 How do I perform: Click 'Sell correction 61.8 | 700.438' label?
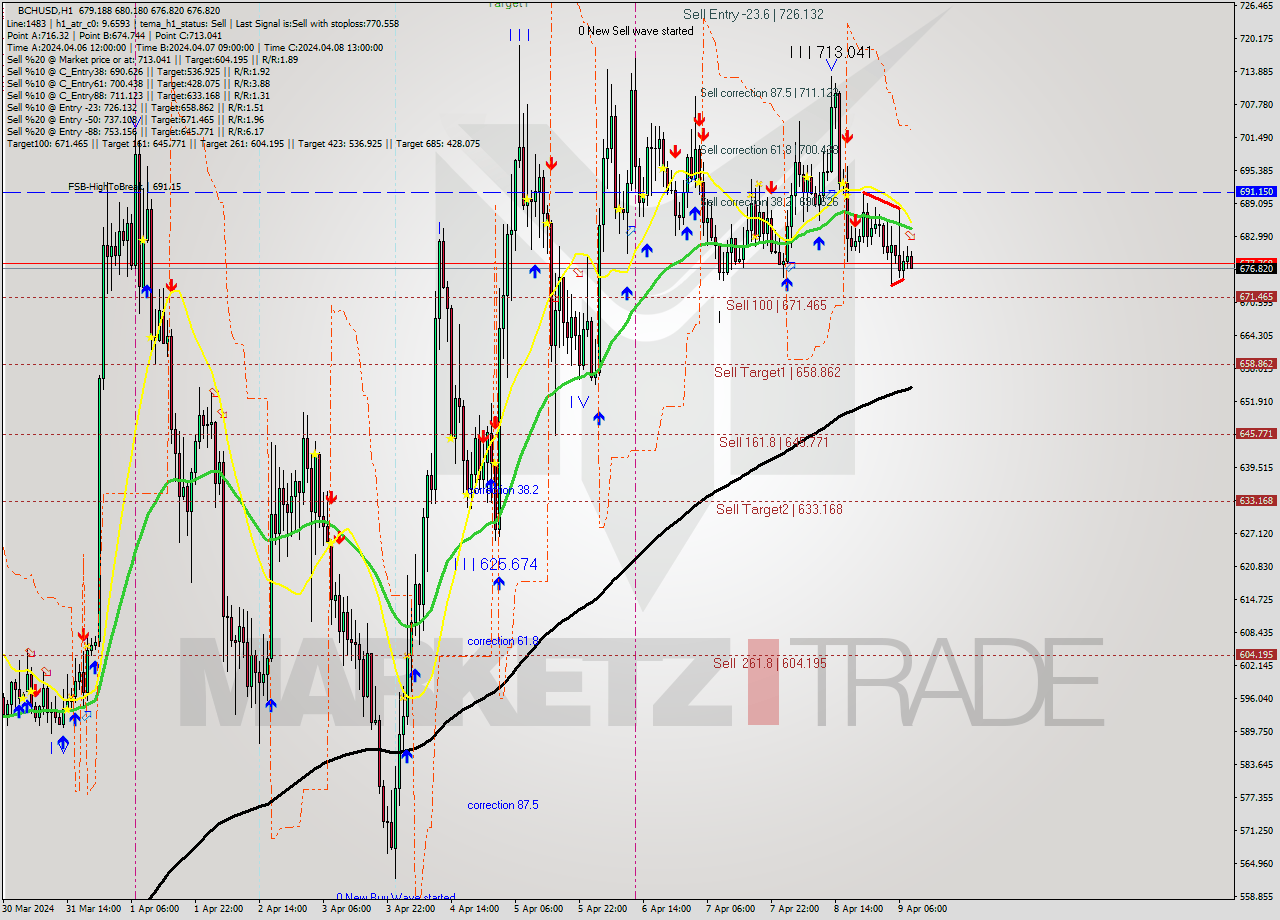(x=769, y=150)
